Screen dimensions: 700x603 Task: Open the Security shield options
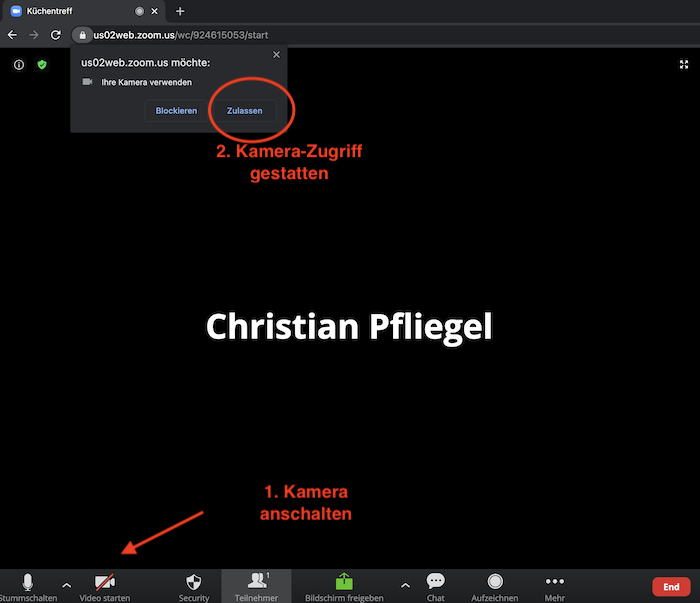194,584
